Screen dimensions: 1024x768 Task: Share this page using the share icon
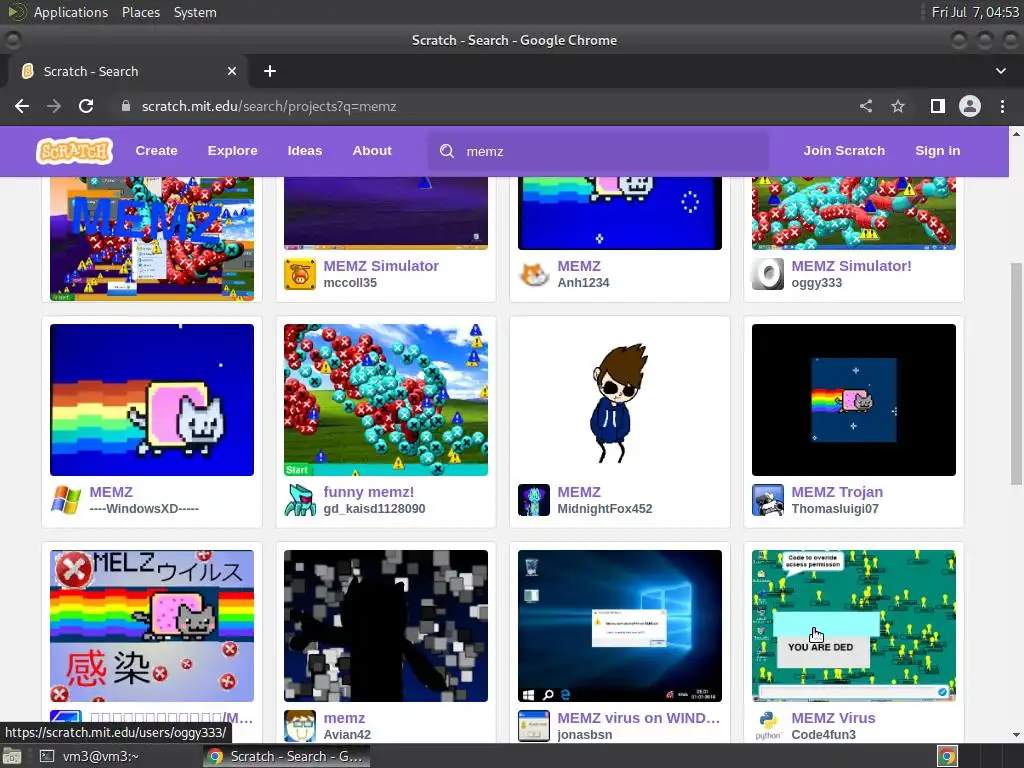coord(866,106)
